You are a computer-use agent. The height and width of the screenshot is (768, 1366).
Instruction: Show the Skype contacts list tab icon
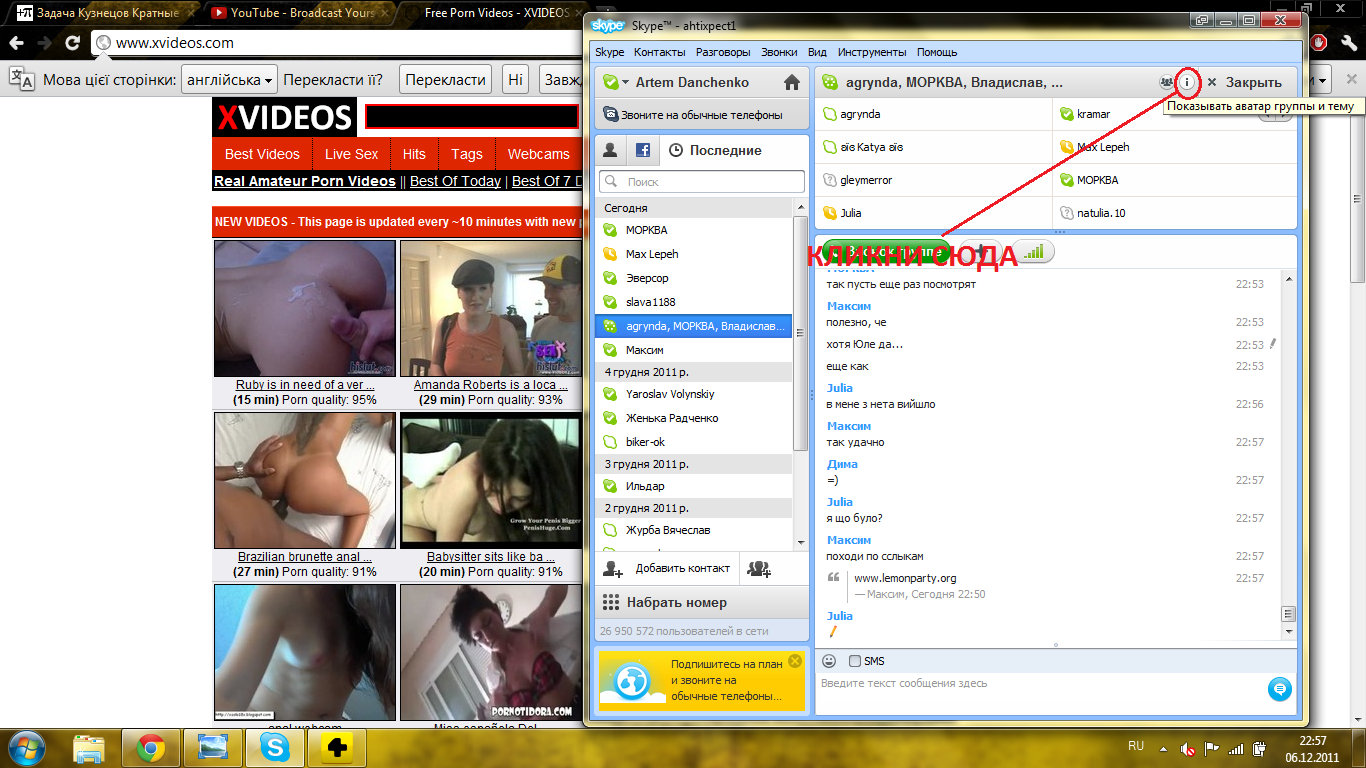tap(610, 150)
